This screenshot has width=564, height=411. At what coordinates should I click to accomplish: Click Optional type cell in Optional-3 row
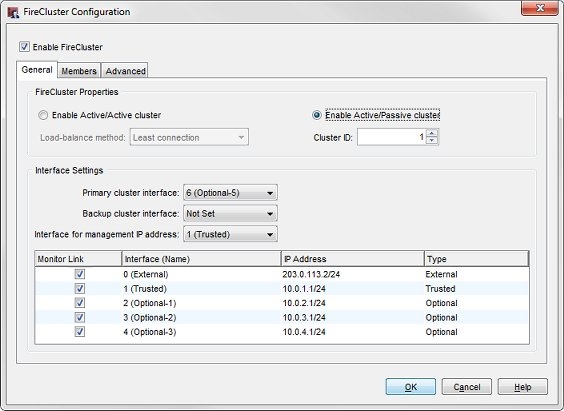(441, 332)
